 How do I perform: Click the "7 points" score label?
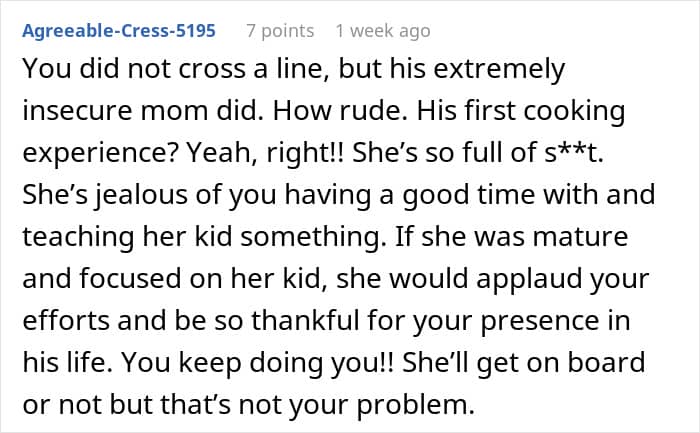coord(280,31)
